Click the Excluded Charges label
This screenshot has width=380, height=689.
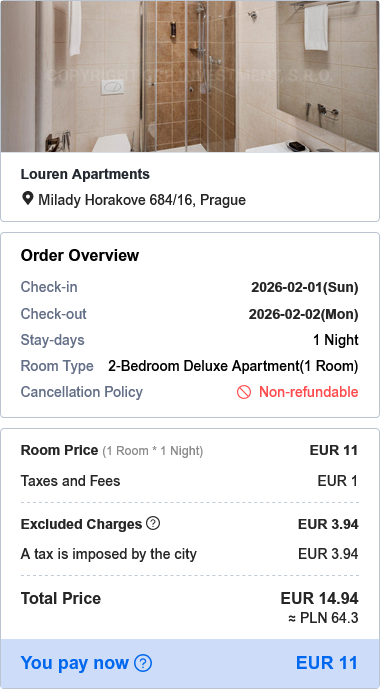(81, 524)
